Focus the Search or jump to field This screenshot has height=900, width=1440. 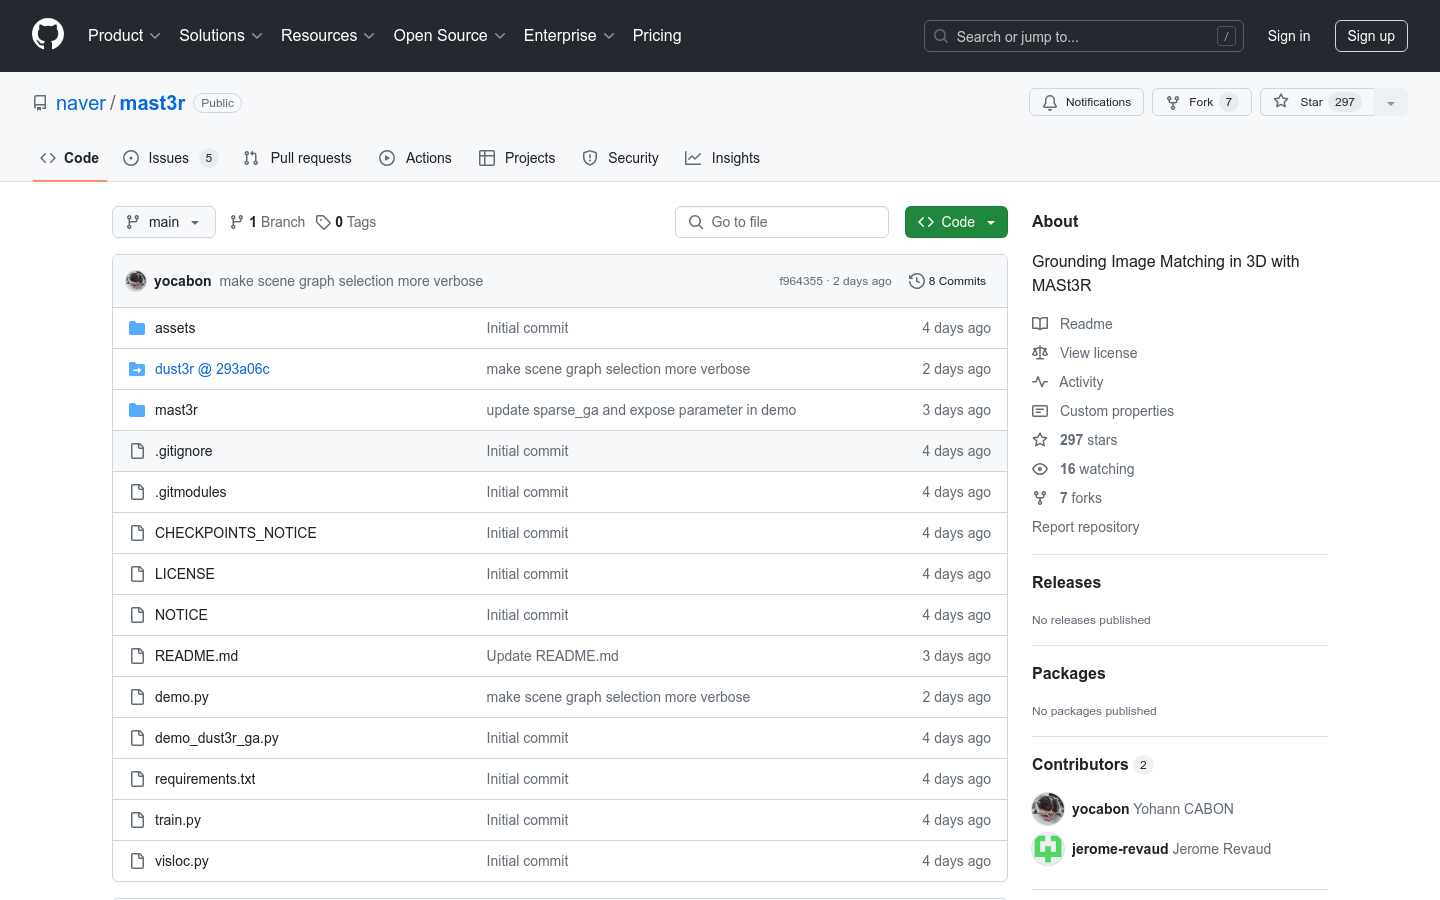1084,36
